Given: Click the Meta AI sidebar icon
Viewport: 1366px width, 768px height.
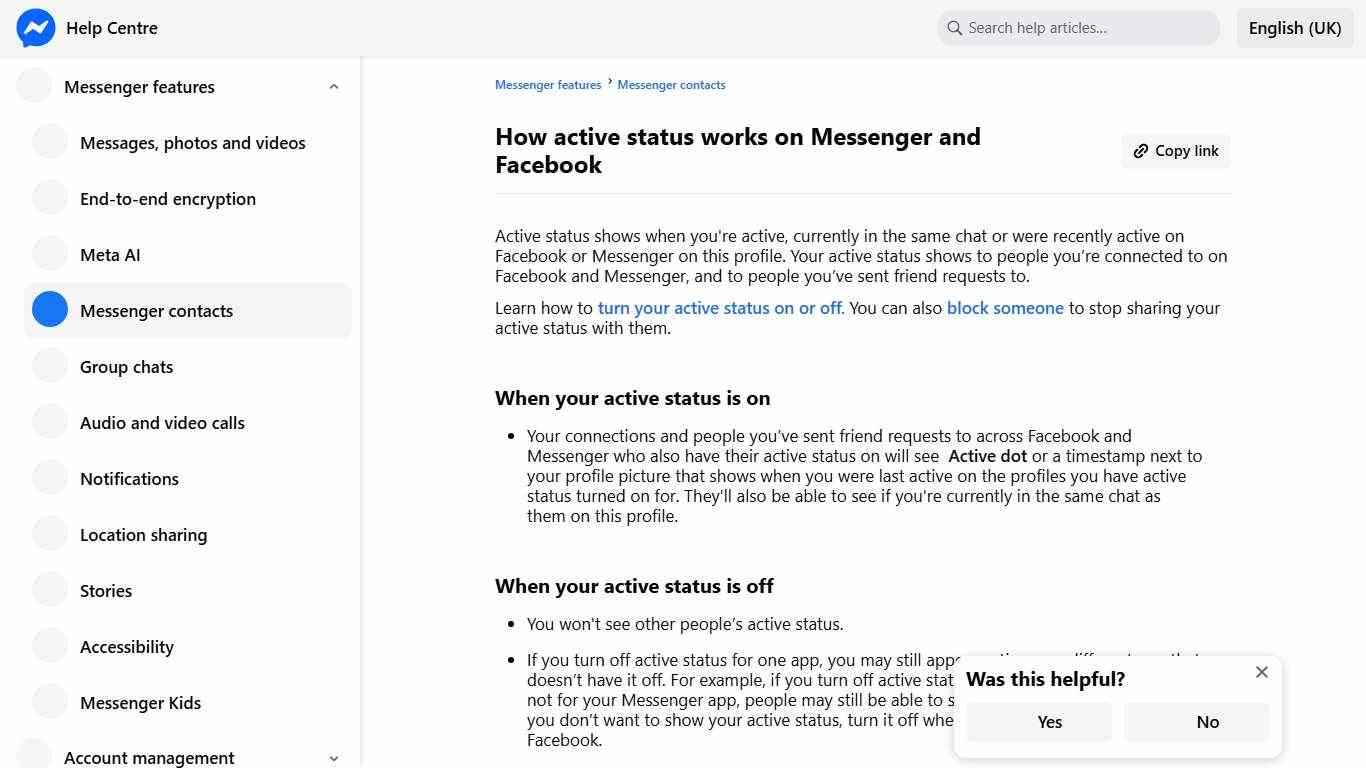Looking at the screenshot, I should [50, 253].
